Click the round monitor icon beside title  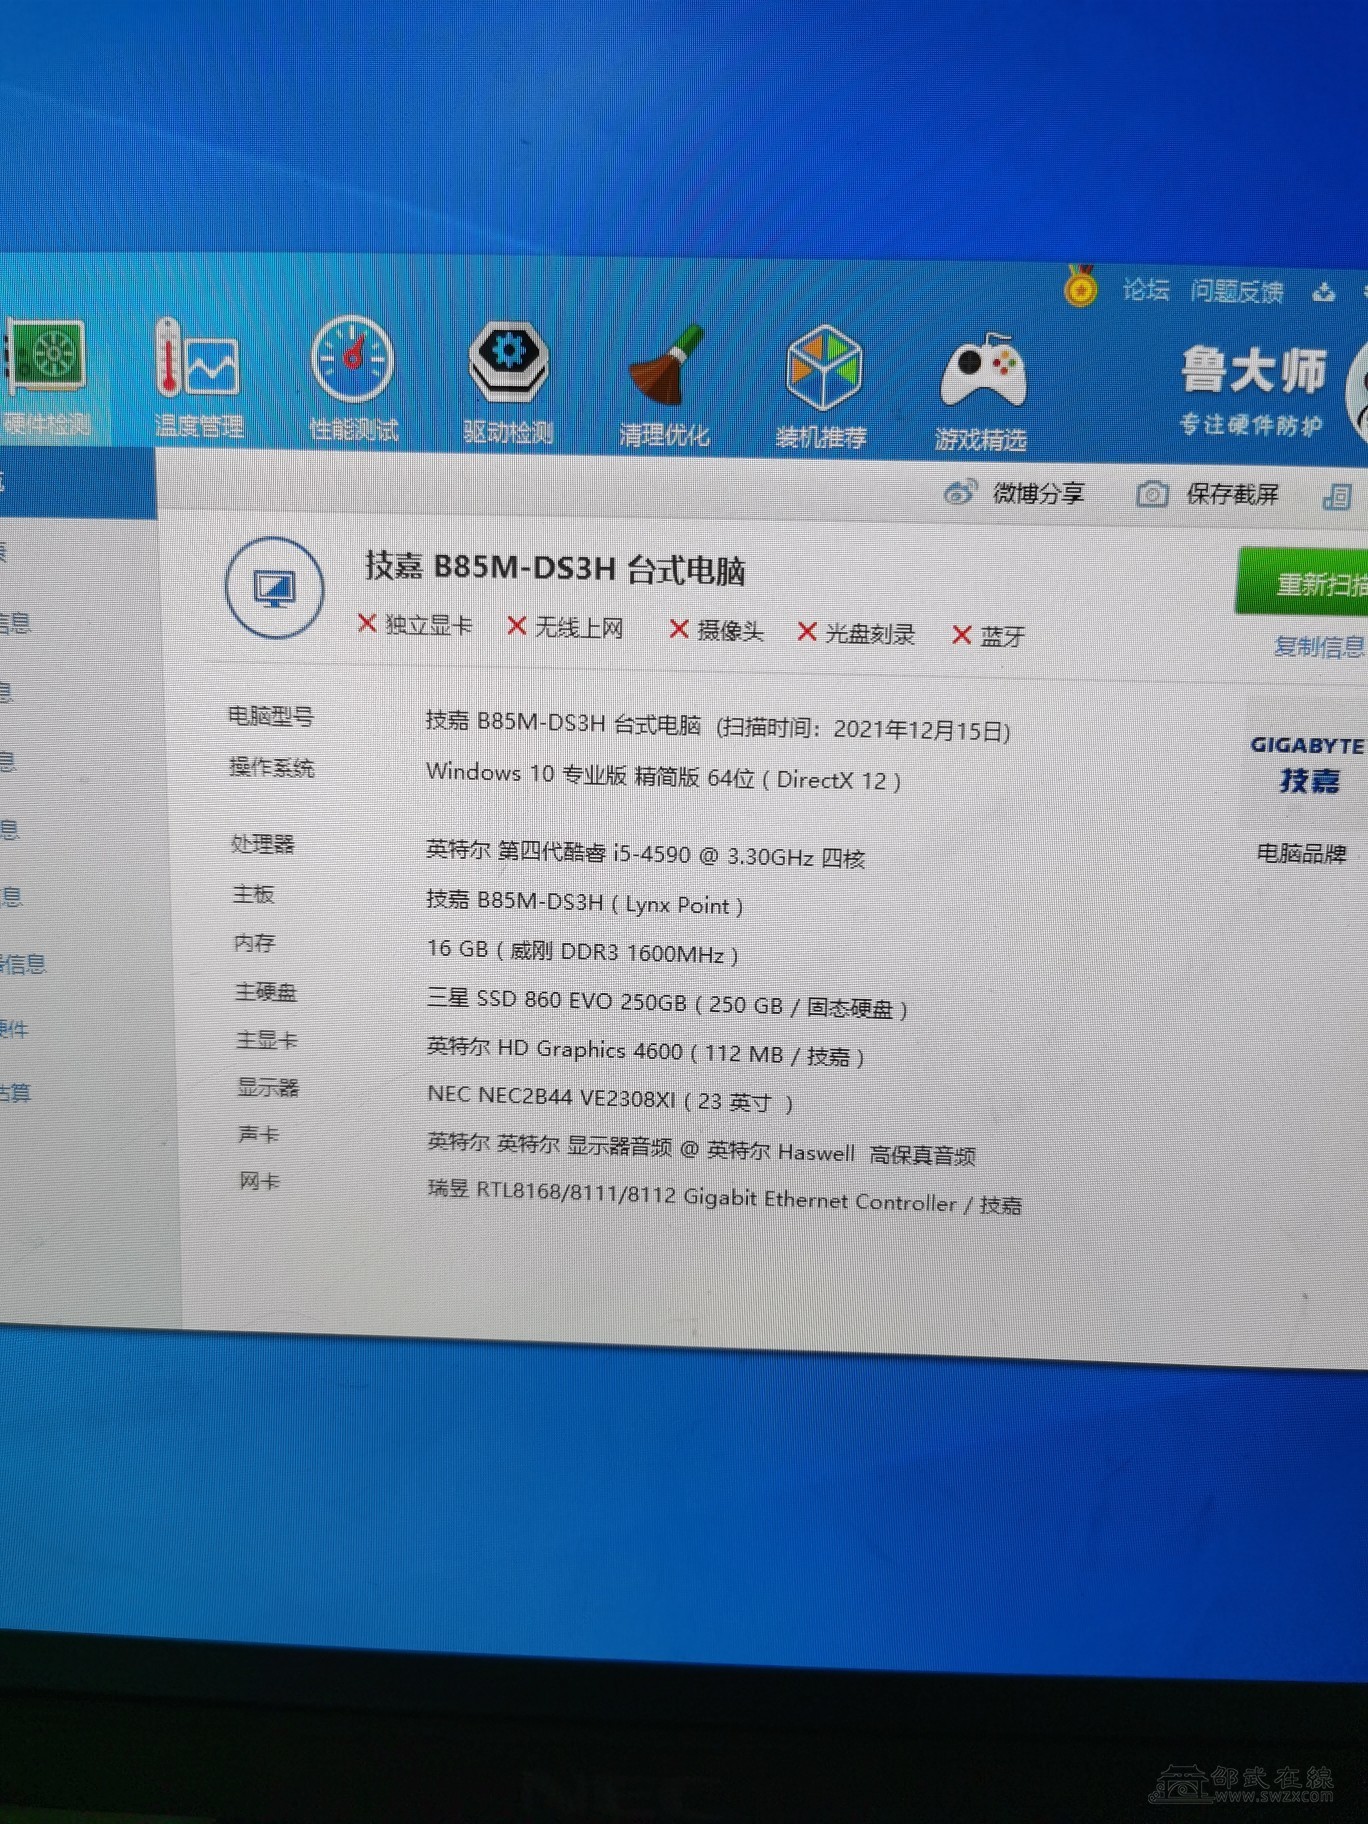point(275,588)
